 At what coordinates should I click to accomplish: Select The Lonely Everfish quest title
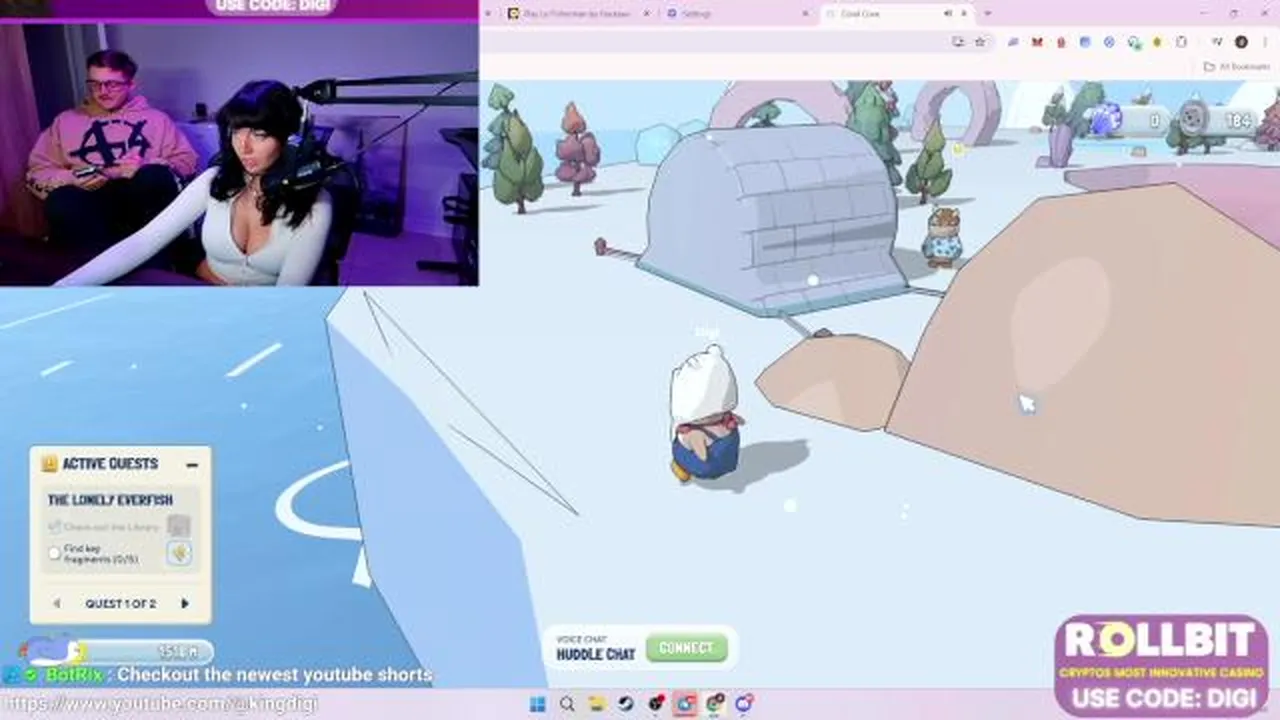click(110, 500)
